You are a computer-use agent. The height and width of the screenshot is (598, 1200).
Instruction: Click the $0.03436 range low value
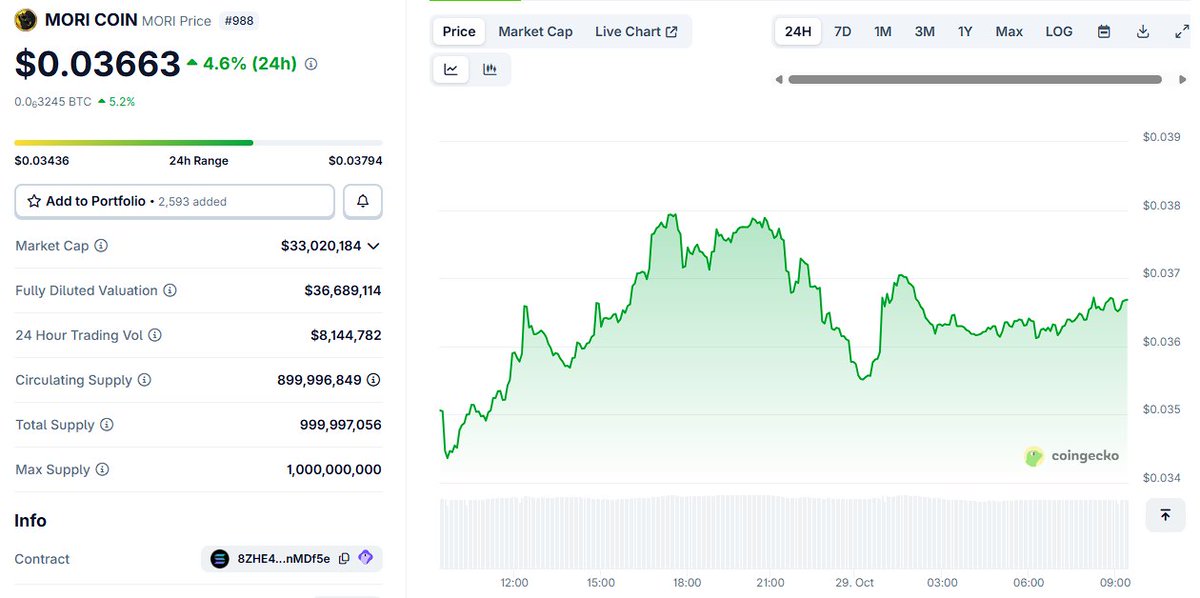(x=42, y=161)
